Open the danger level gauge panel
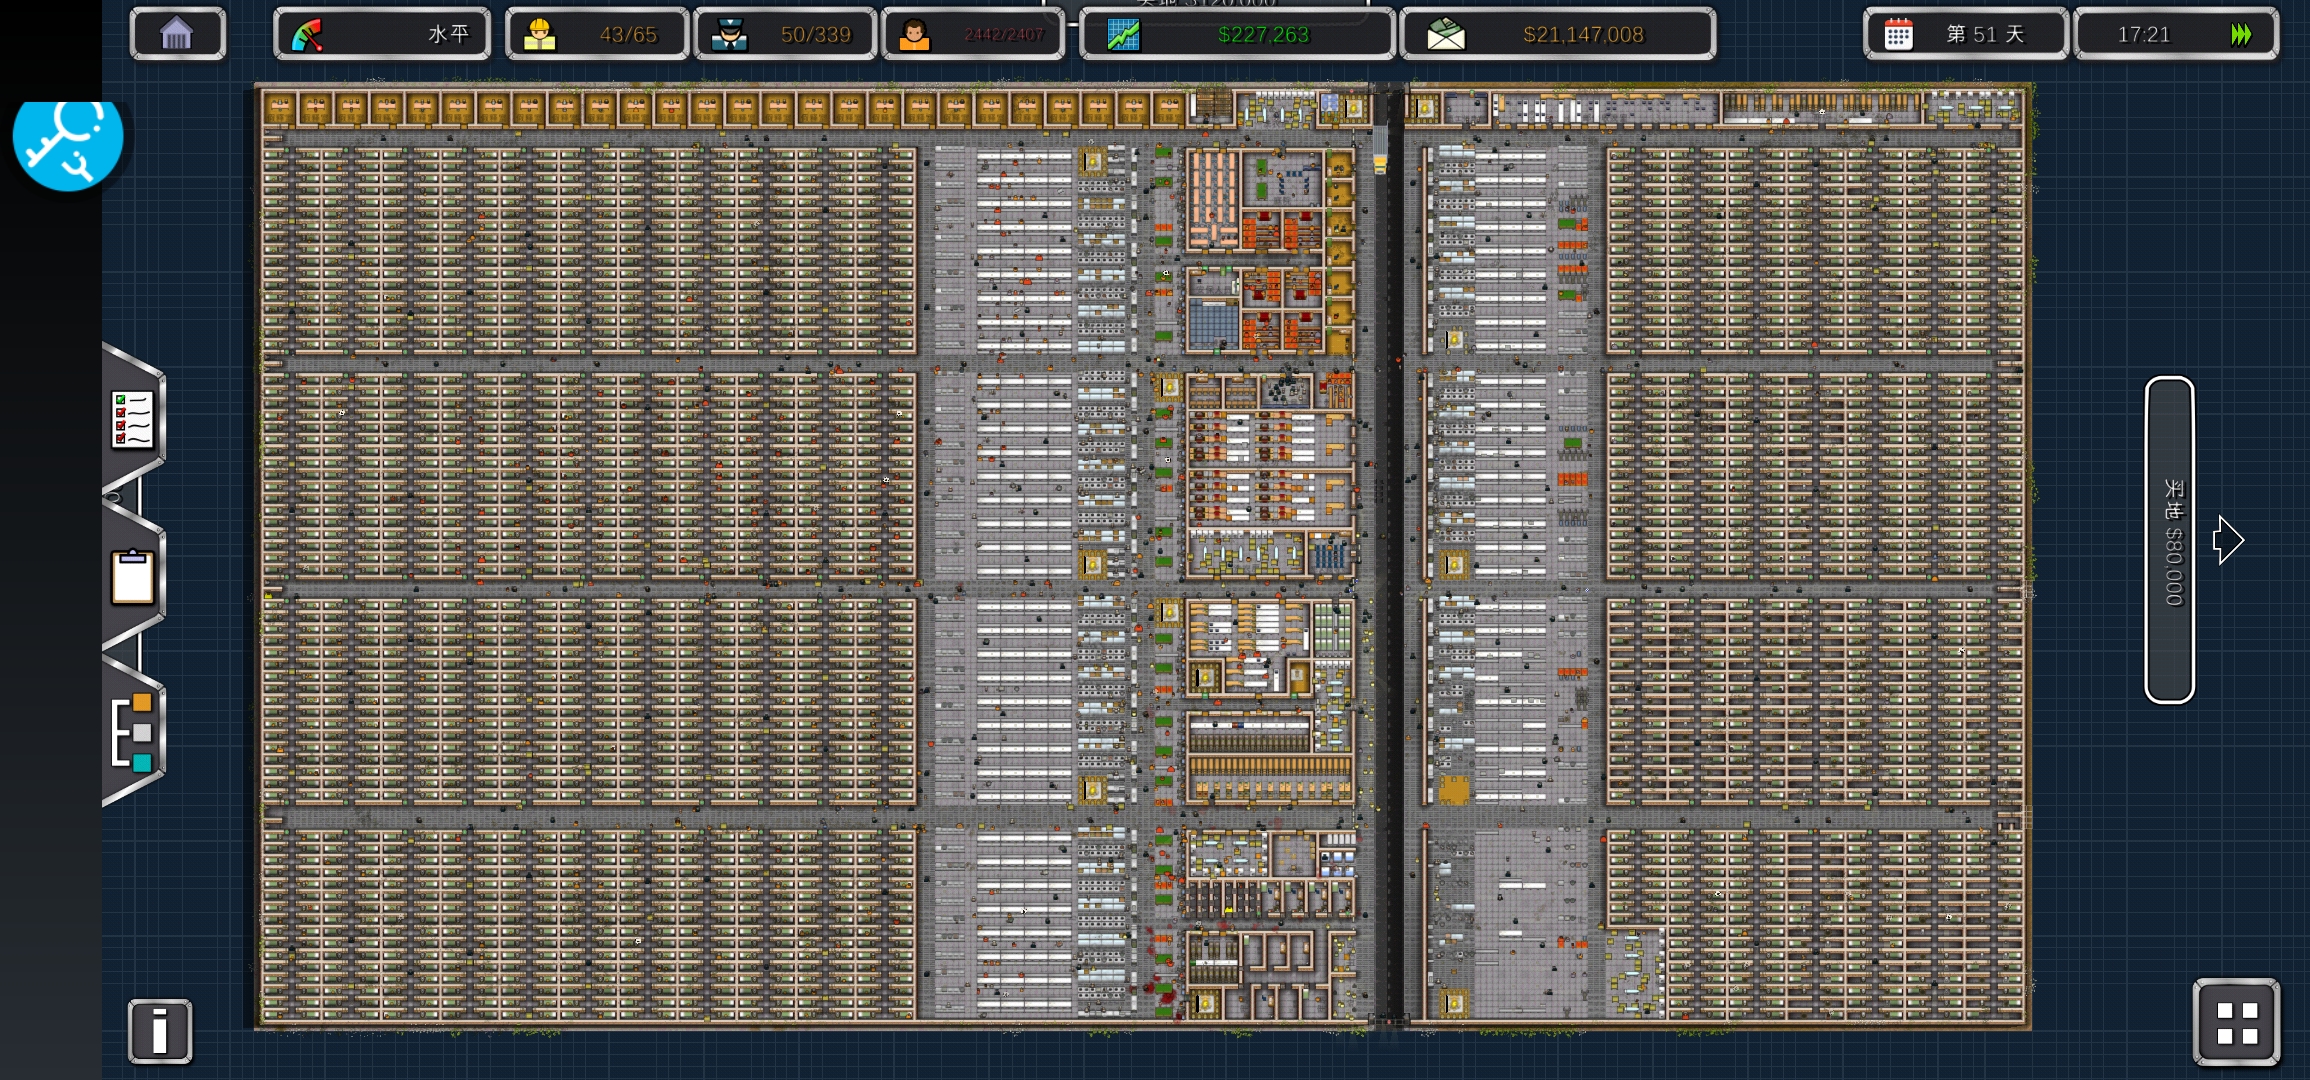The image size is (2310, 1080). (381, 34)
